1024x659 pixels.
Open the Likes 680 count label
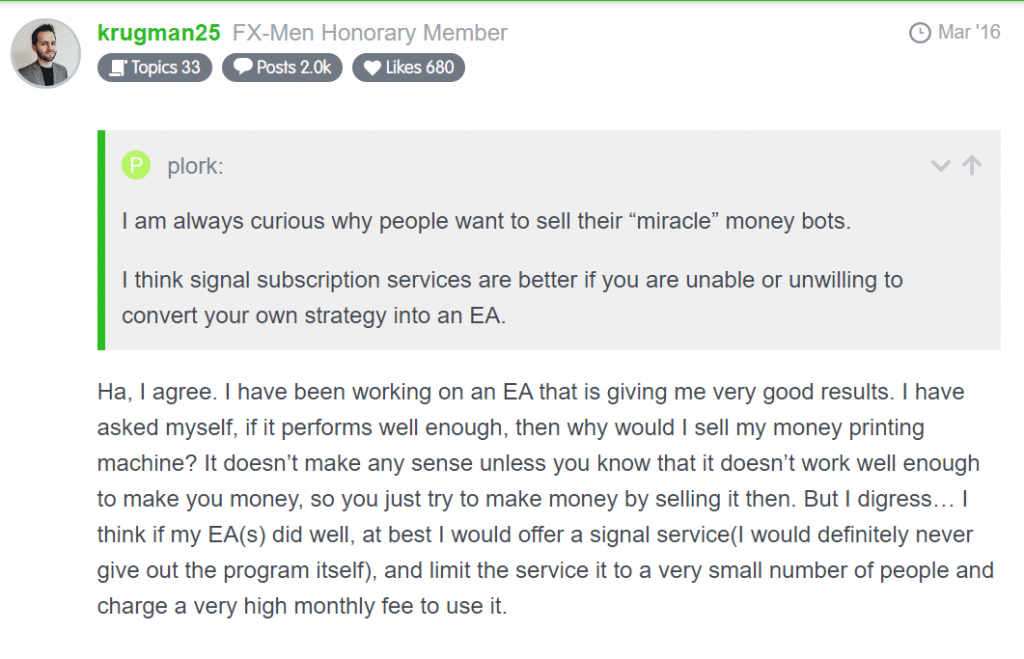419,67
